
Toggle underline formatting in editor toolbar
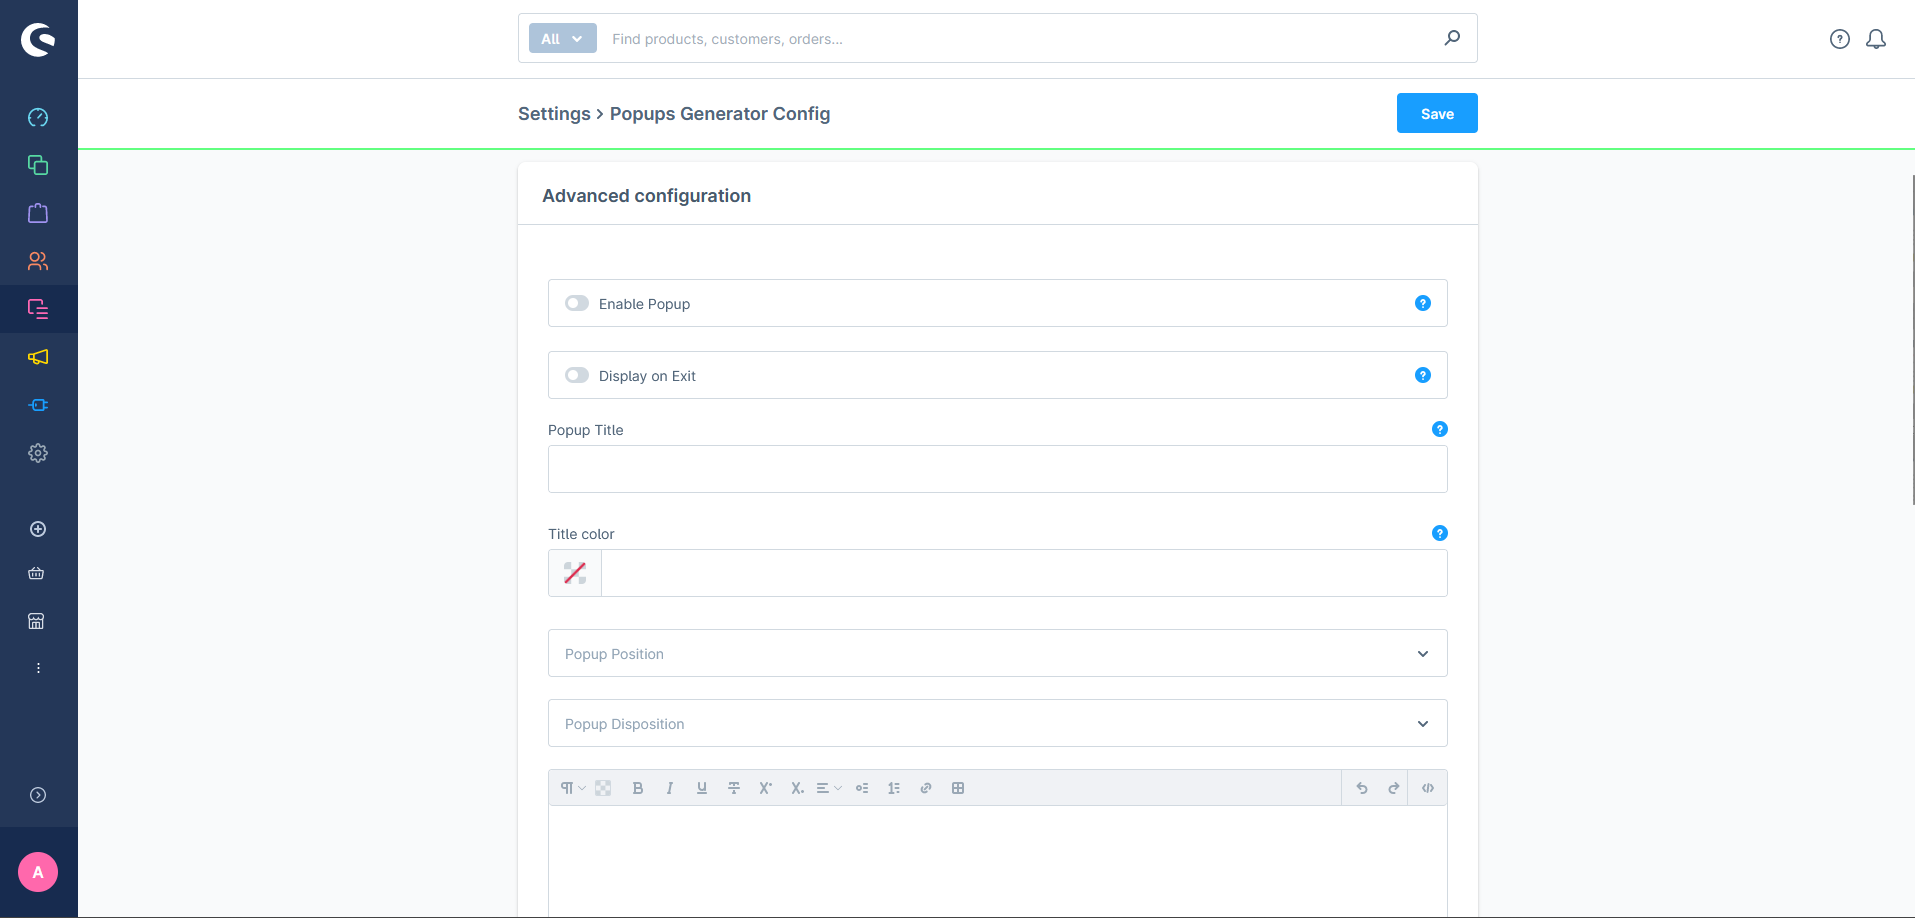pos(702,788)
